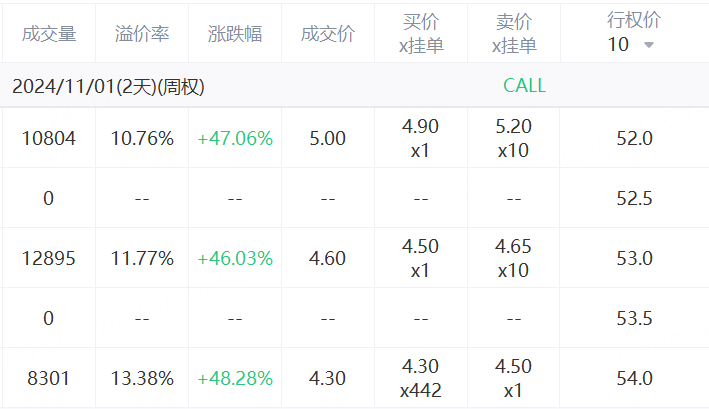Sort by 溢价率 column header
The height and width of the screenshot is (409, 709).
point(142,34)
